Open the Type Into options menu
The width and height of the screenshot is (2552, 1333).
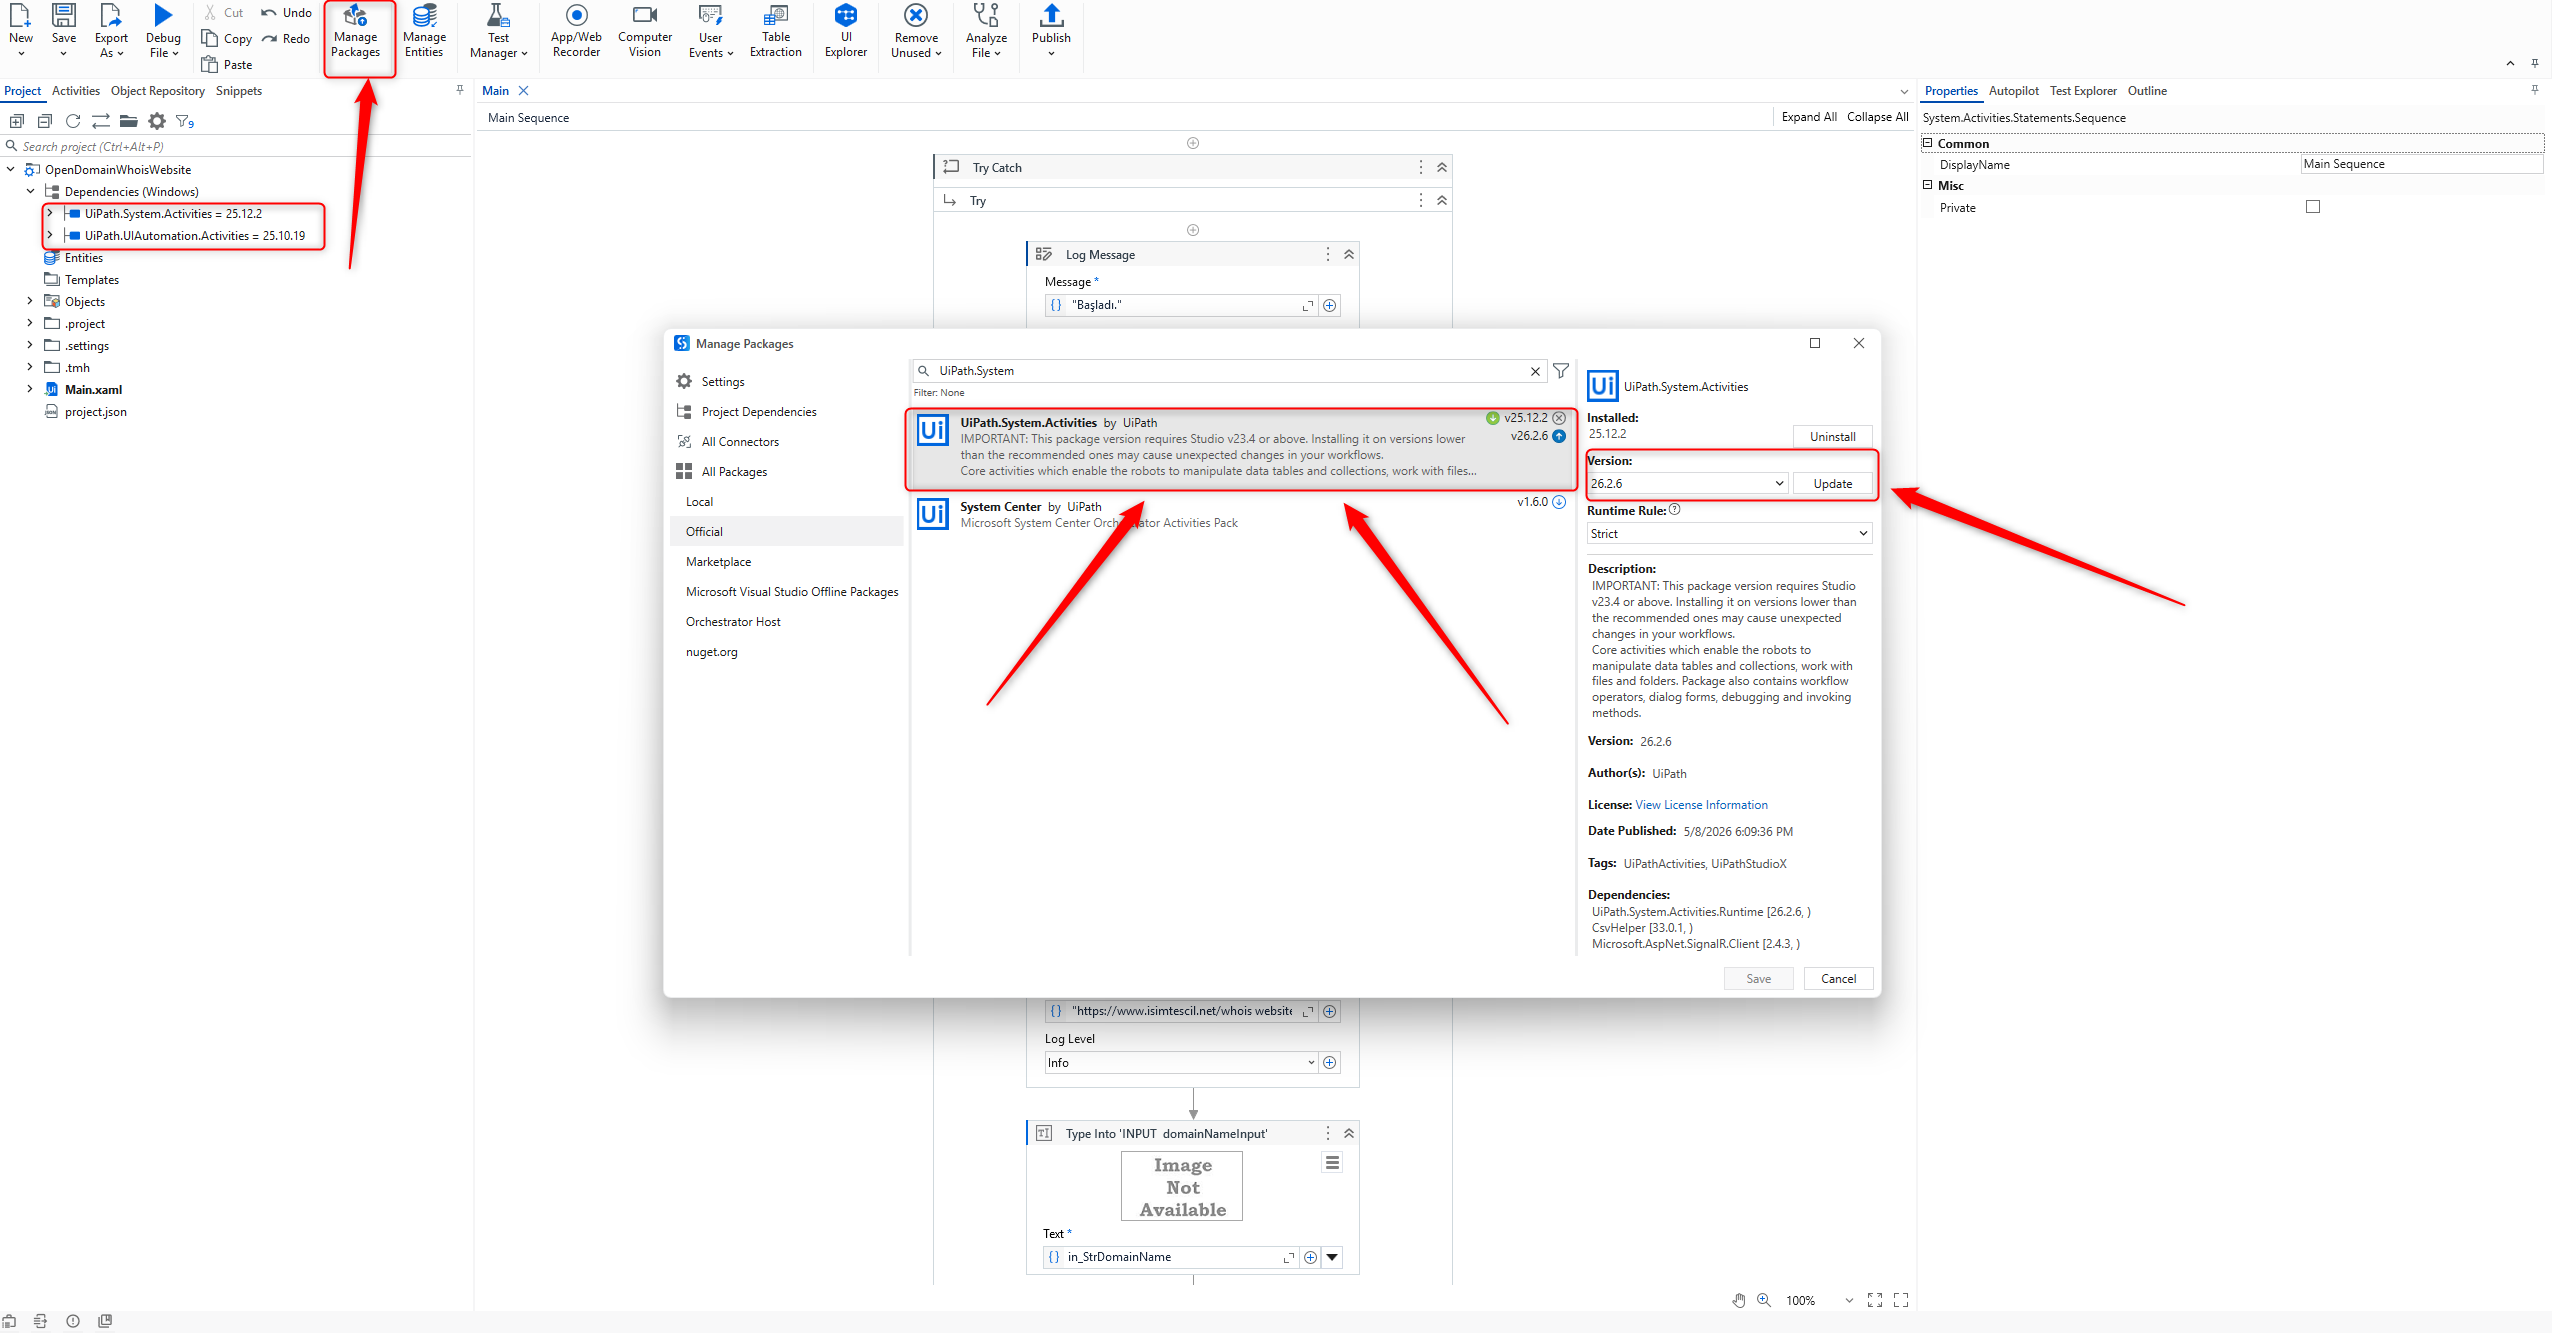click(1332, 1163)
